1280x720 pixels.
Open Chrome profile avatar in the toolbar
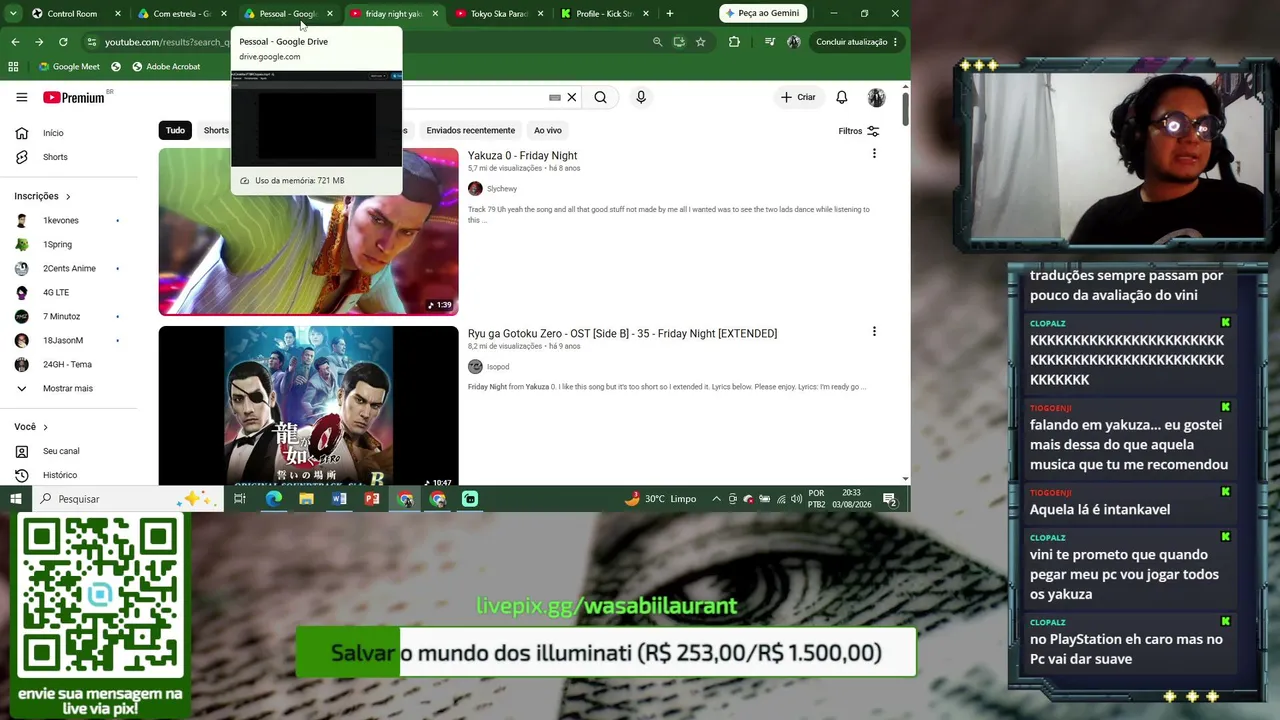pos(794,42)
